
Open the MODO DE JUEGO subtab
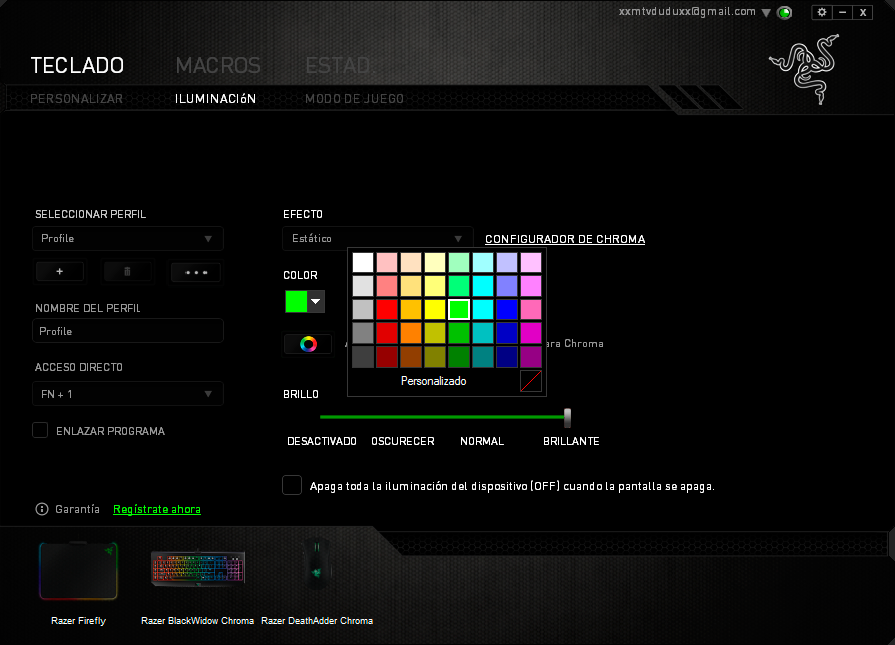354,99
